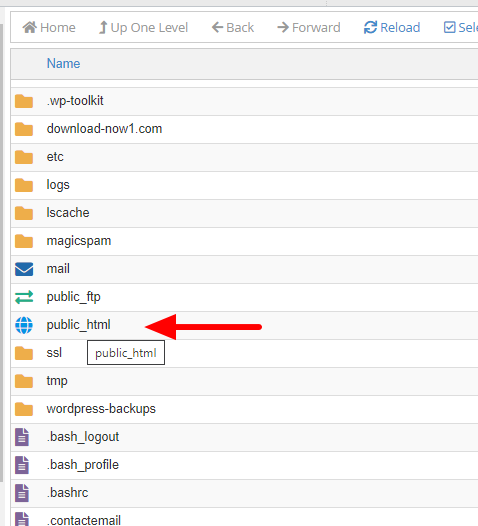Reload the file listing
The image size is (478, 526).
click(392, 28)
